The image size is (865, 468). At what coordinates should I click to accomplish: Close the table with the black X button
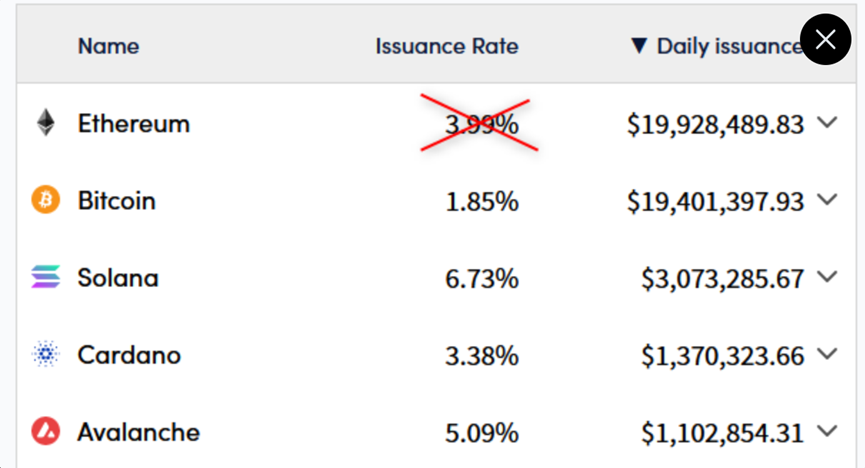pos(825,40)
